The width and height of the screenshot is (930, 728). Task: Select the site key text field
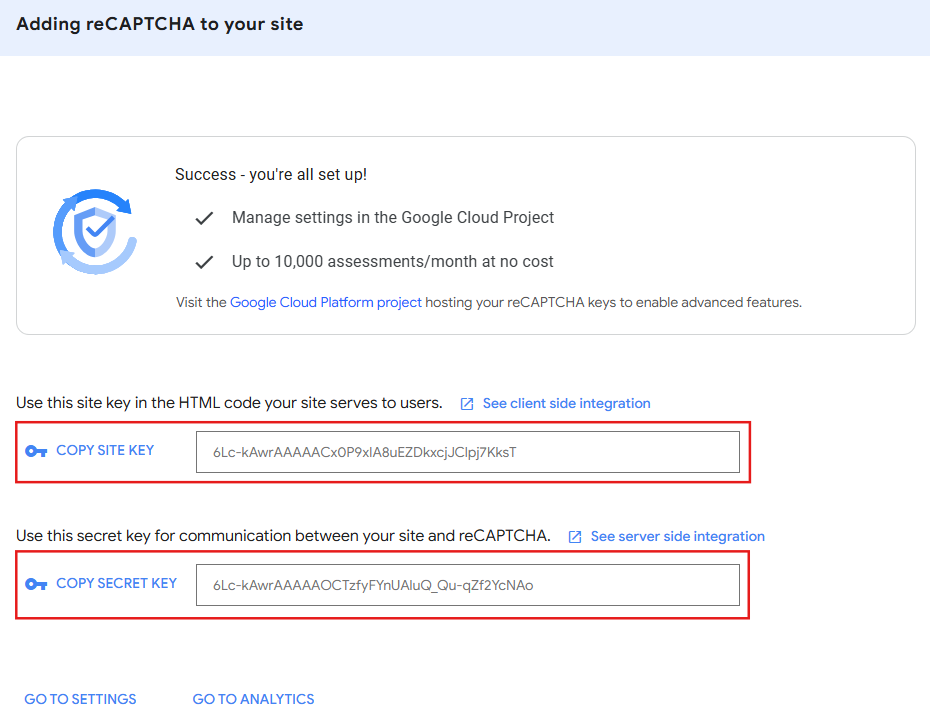(467, 452)
